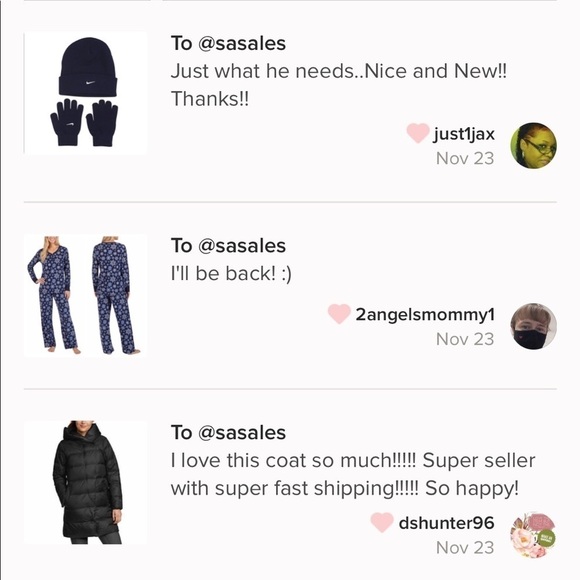Open dshunter96 floral profile avatar

(x=533, y=535)
